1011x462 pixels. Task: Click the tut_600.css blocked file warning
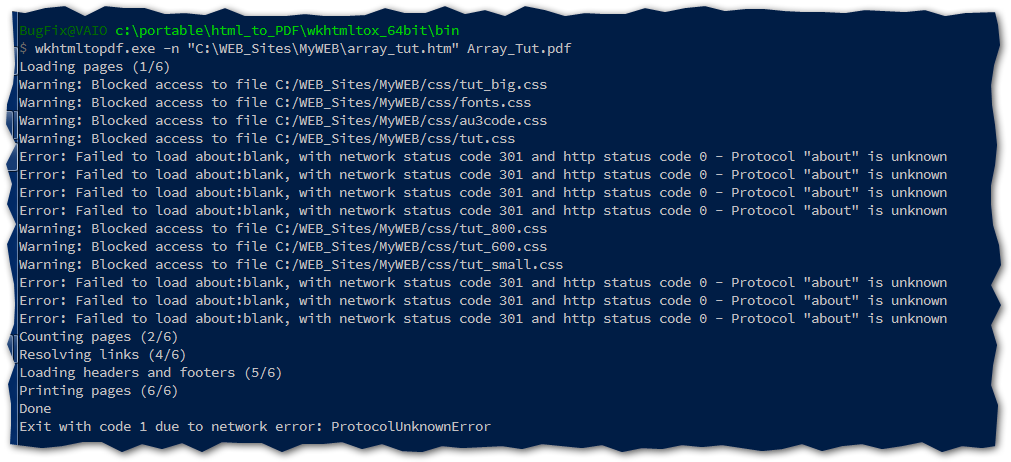click(283, 246)
